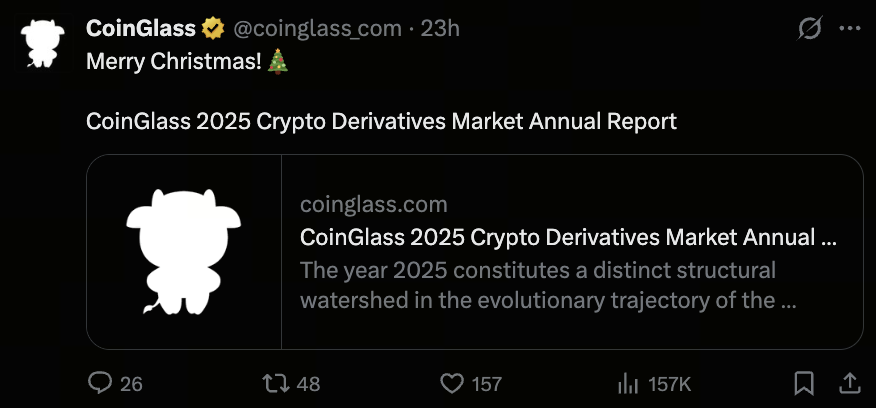Like the post with the heart icon
Viewport: 876px width, 408px height.
[x=453, y=383]
